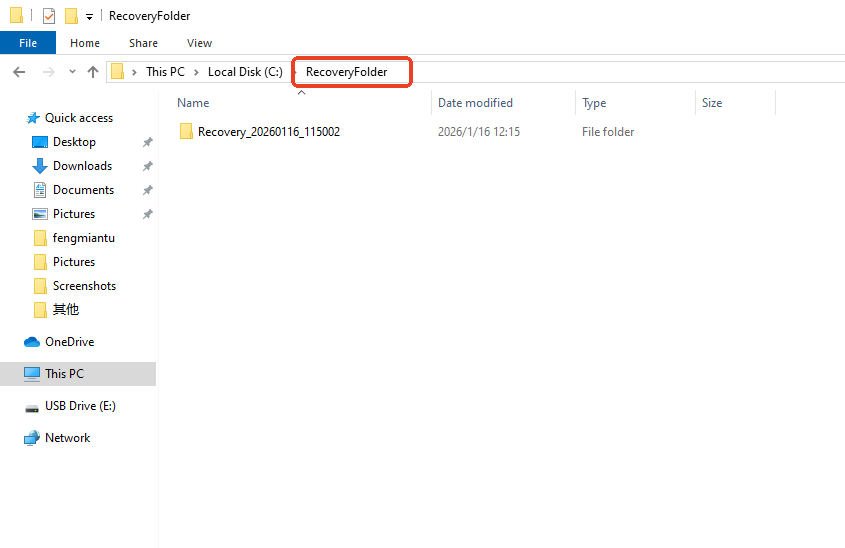Click the Network globe icon
This screenshot has height=548, width=845.
tap(32, 438)
